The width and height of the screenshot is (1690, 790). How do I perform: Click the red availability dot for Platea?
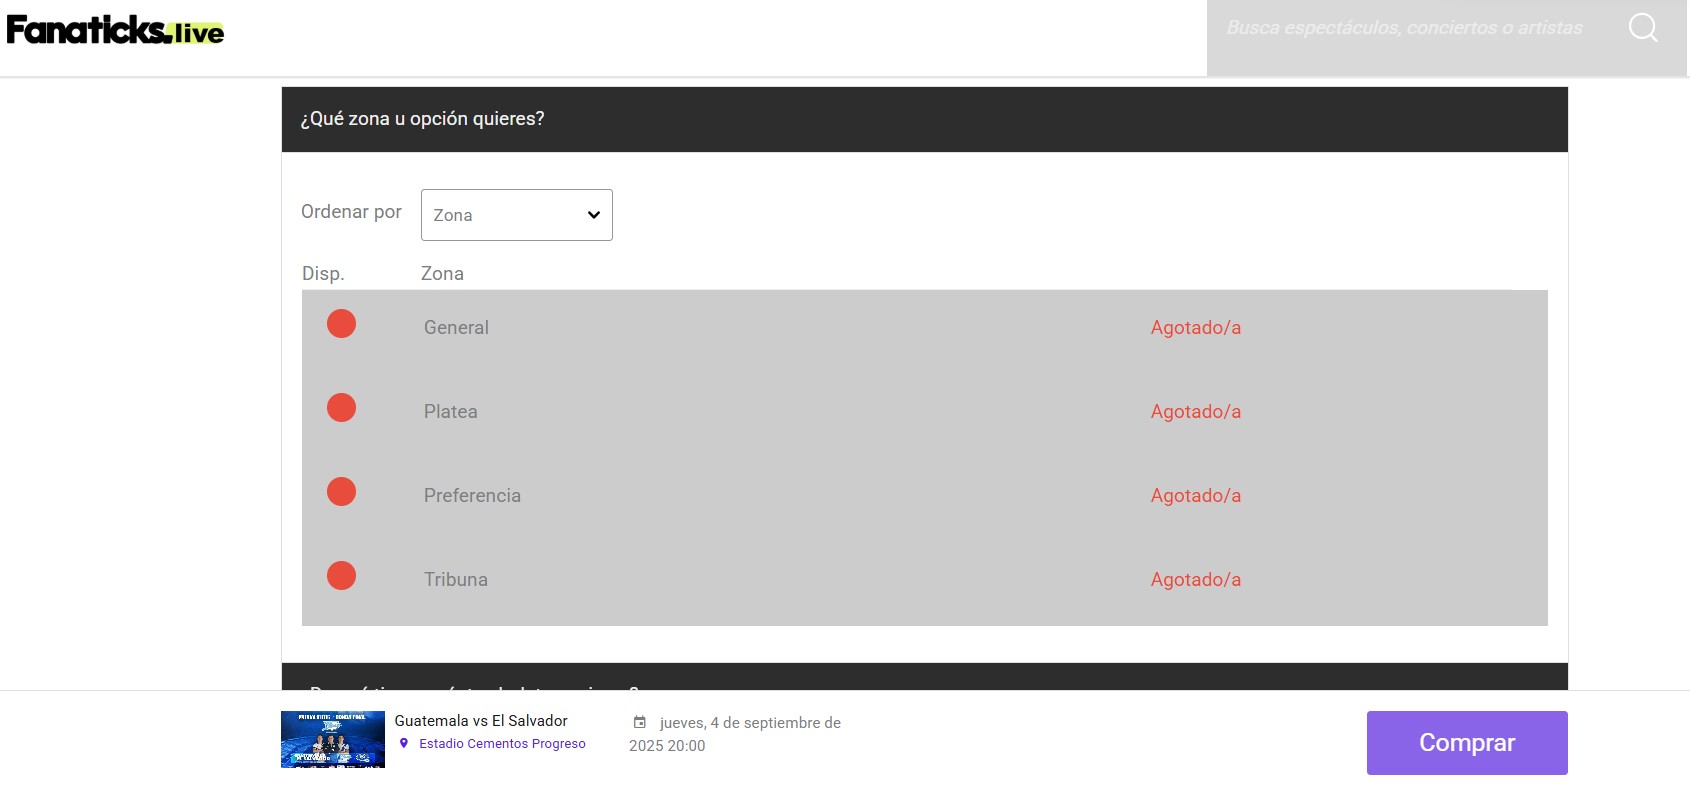(x=341, y=408)
